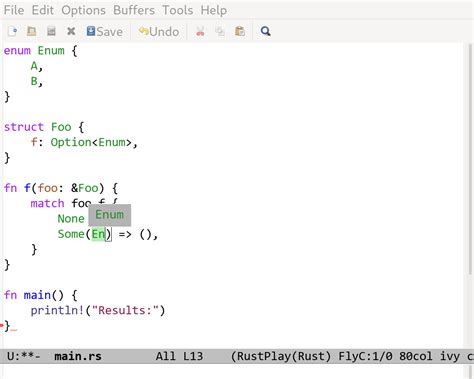
Task: Expand the Buffers menu
Action: (x=134, y=10)
